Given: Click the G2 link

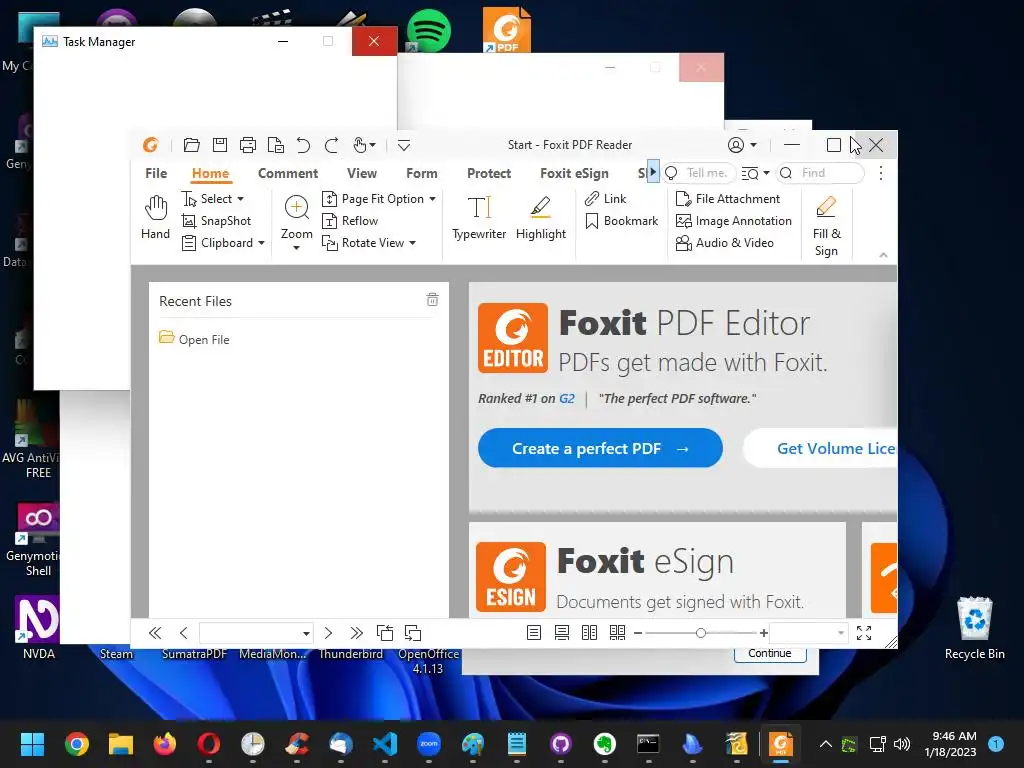Looking at the screenshot, I should coord(567,398).
